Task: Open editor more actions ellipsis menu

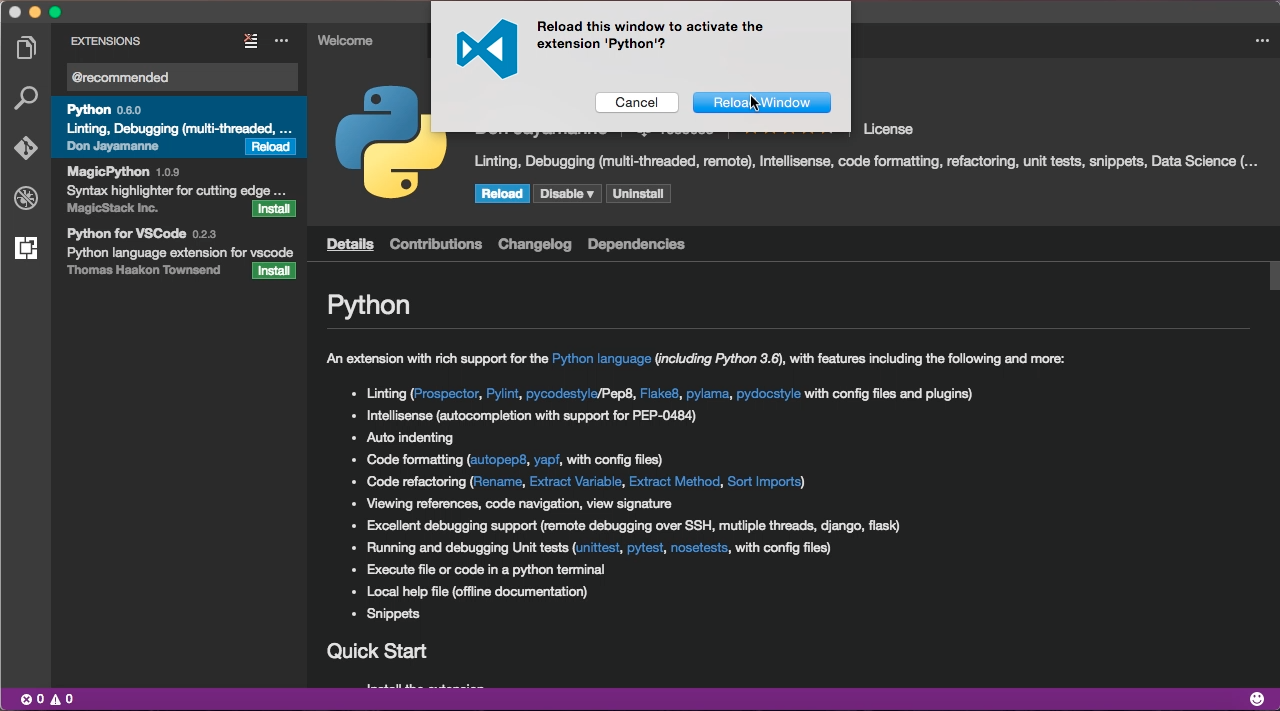Action: coord(1262,41)
